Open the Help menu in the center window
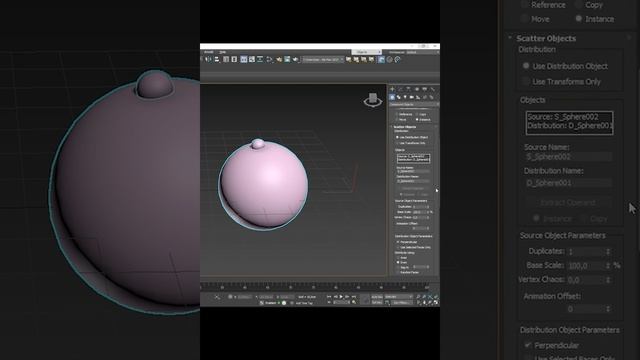 (222, 52)
